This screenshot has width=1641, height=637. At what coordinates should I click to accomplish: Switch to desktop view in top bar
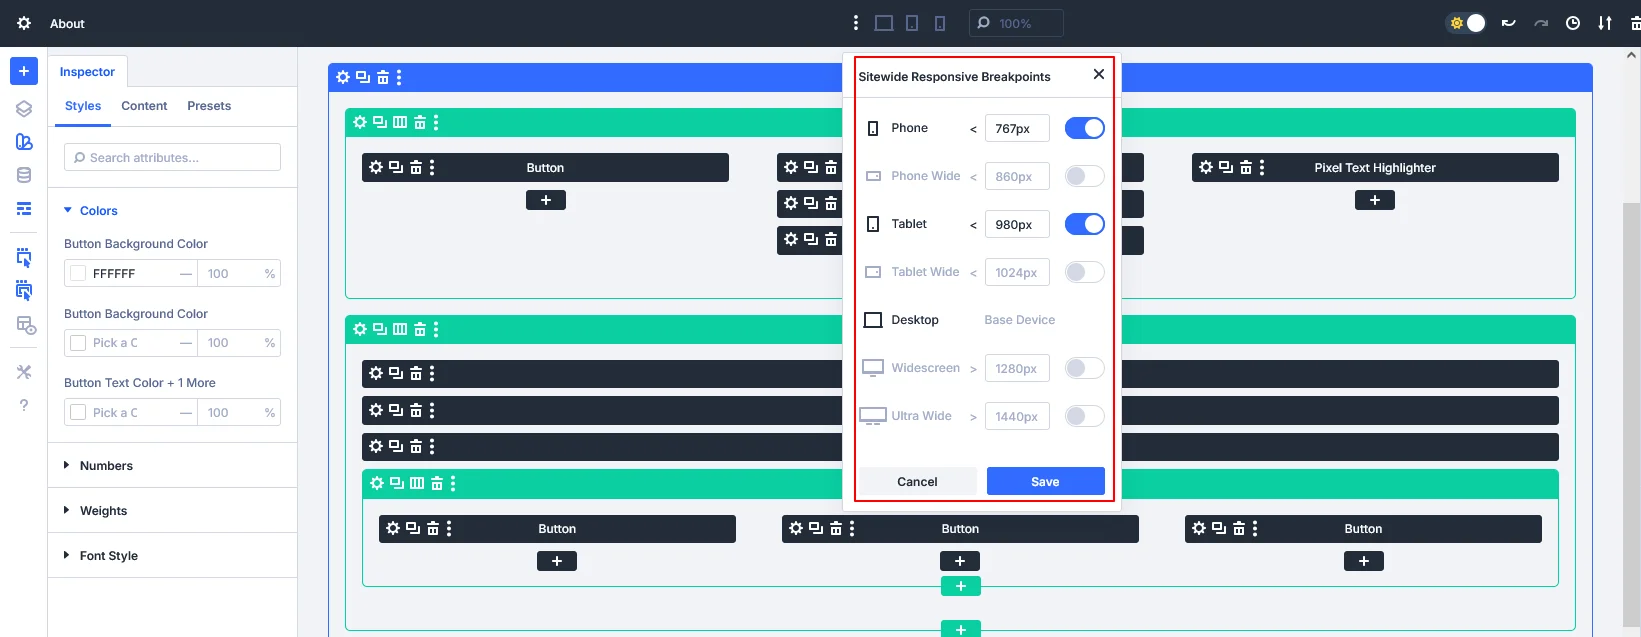tap(884, 23)
